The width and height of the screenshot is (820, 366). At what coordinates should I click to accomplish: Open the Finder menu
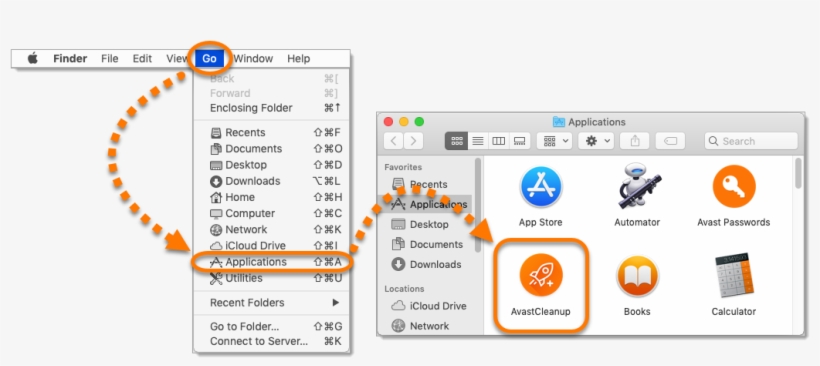tap(70, 59)
